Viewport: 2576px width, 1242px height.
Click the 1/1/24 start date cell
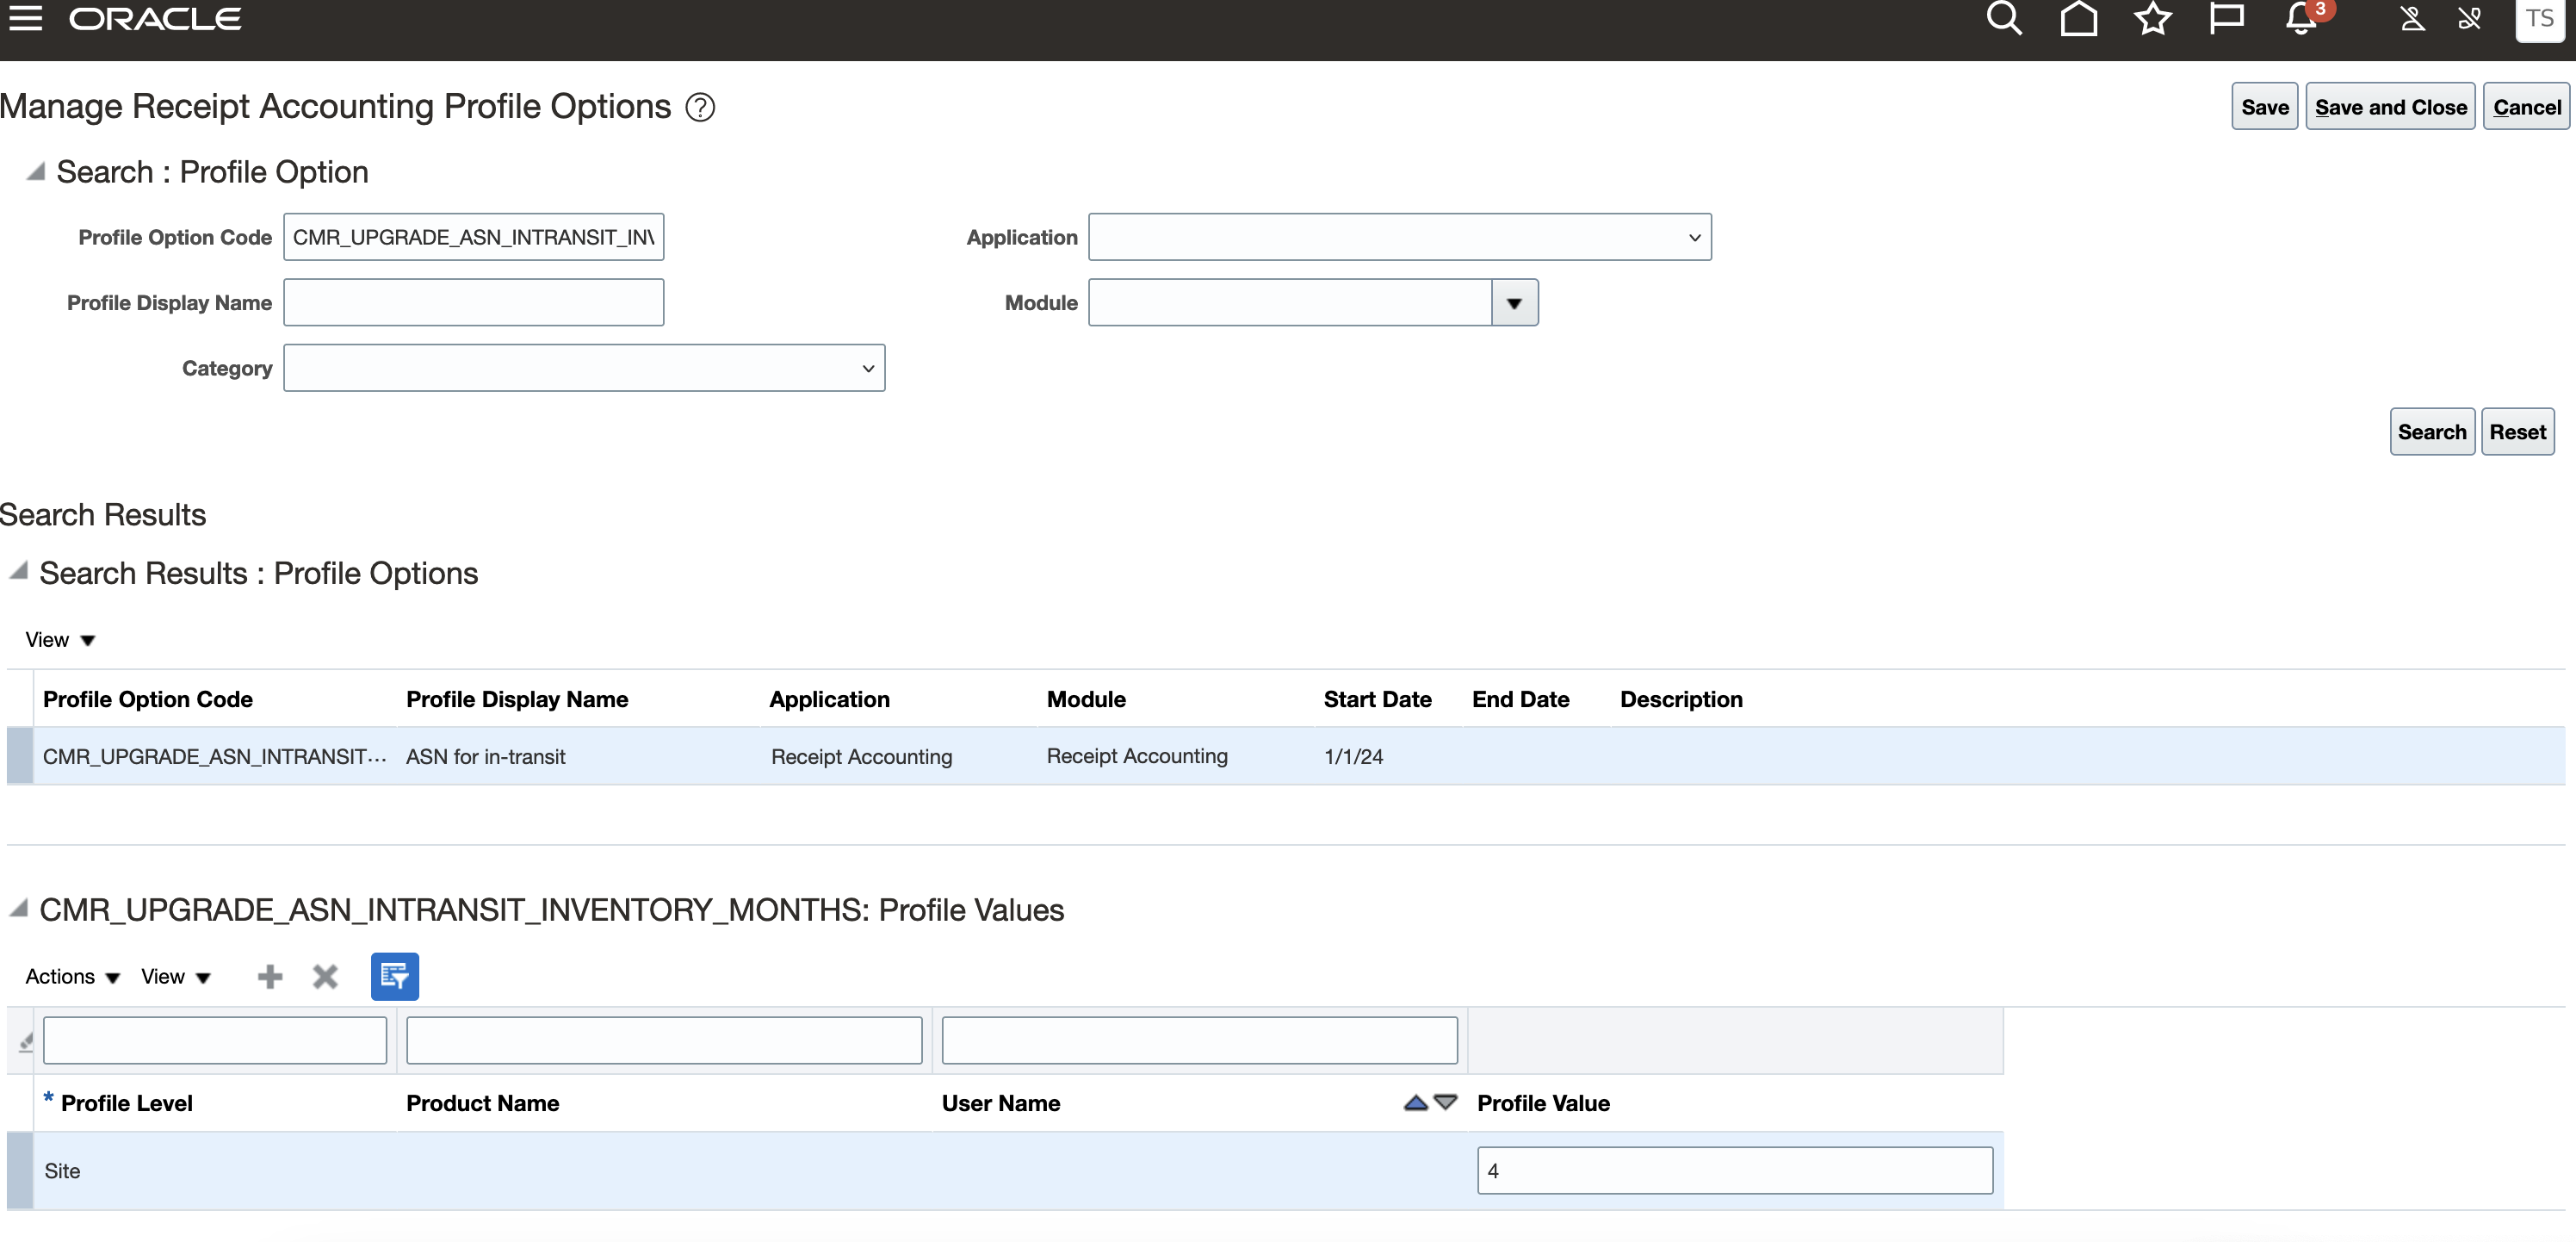[1353, 757]
